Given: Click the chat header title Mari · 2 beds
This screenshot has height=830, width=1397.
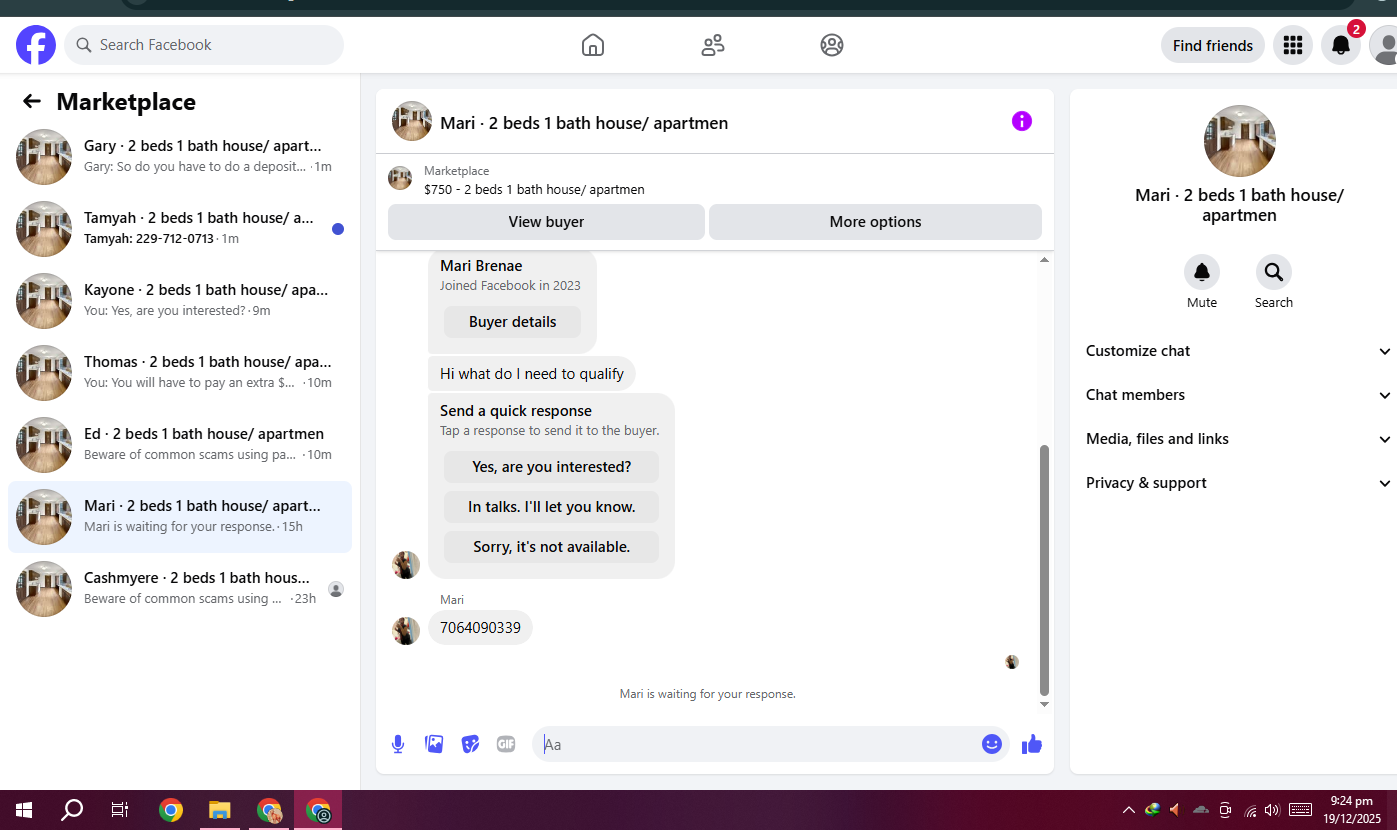Looking at the screenshot, I should click(x=584, y=123).
